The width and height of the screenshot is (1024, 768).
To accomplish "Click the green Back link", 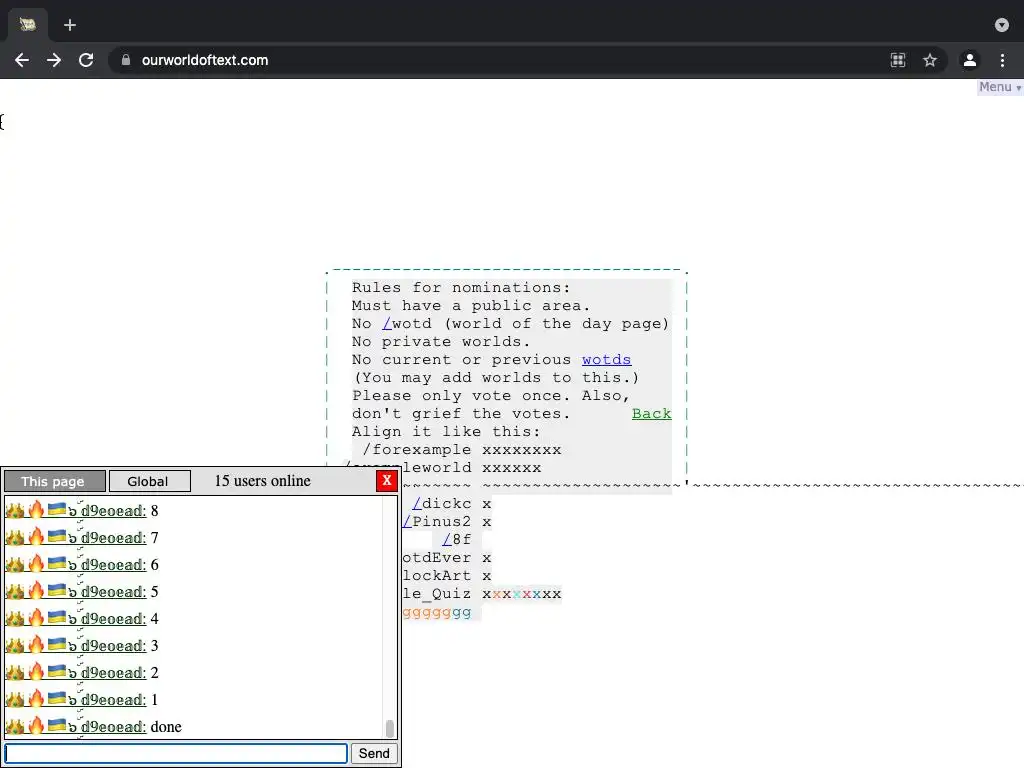I will [x=651, y=413].
